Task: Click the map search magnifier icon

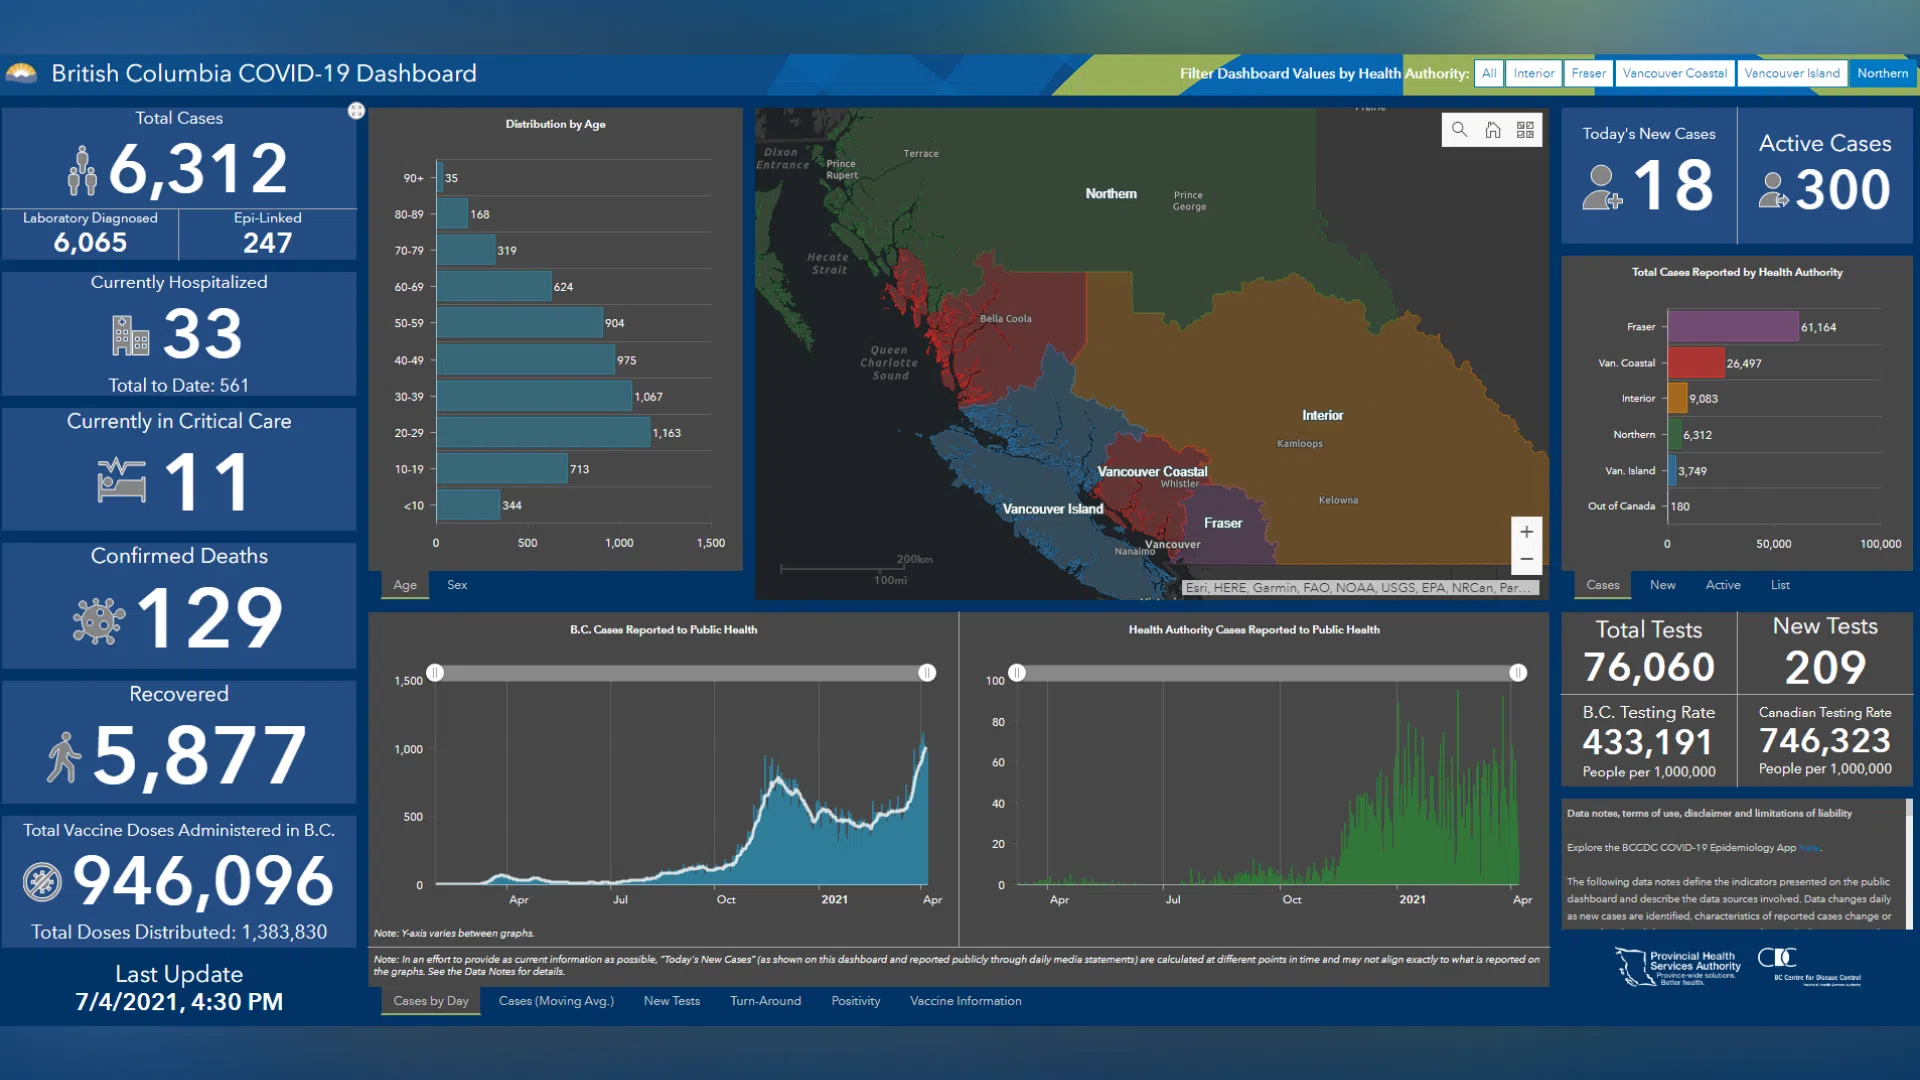Action: 1459,130
